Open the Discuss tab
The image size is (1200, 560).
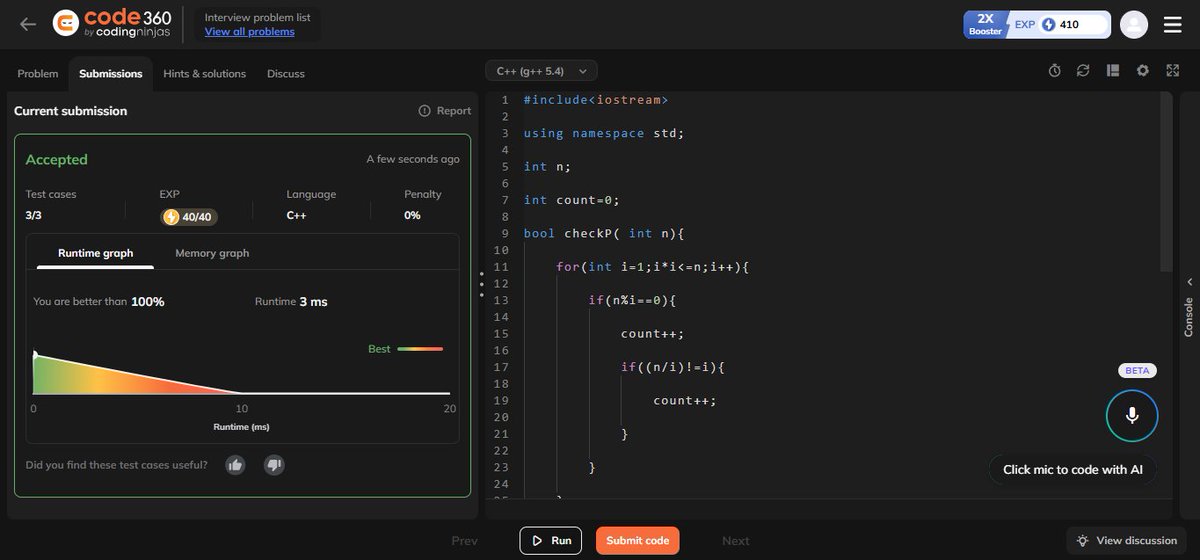click(286, 73)
